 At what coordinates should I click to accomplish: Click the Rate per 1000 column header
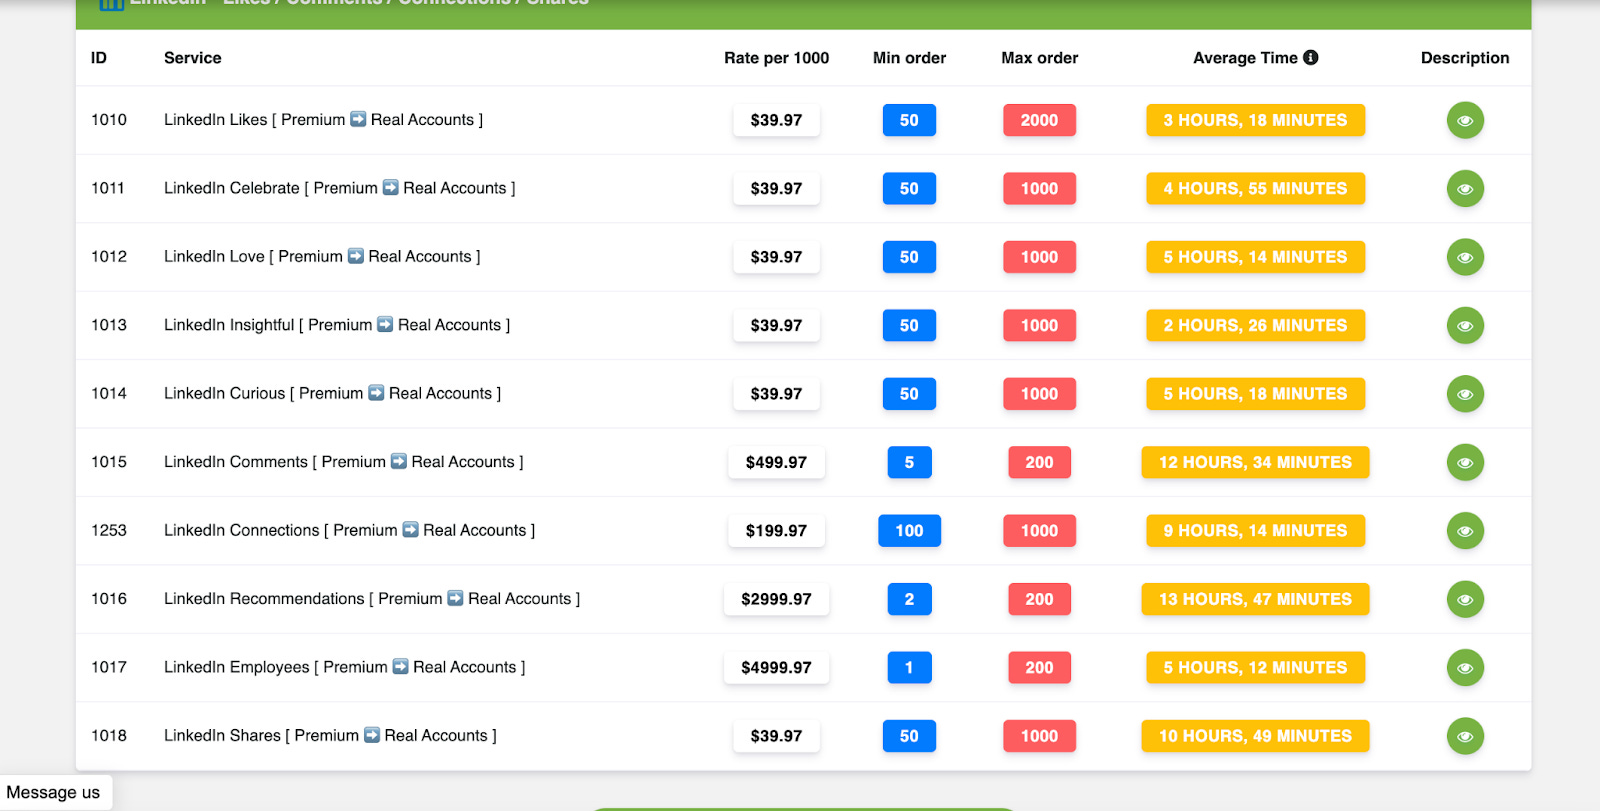click(777, 58)
